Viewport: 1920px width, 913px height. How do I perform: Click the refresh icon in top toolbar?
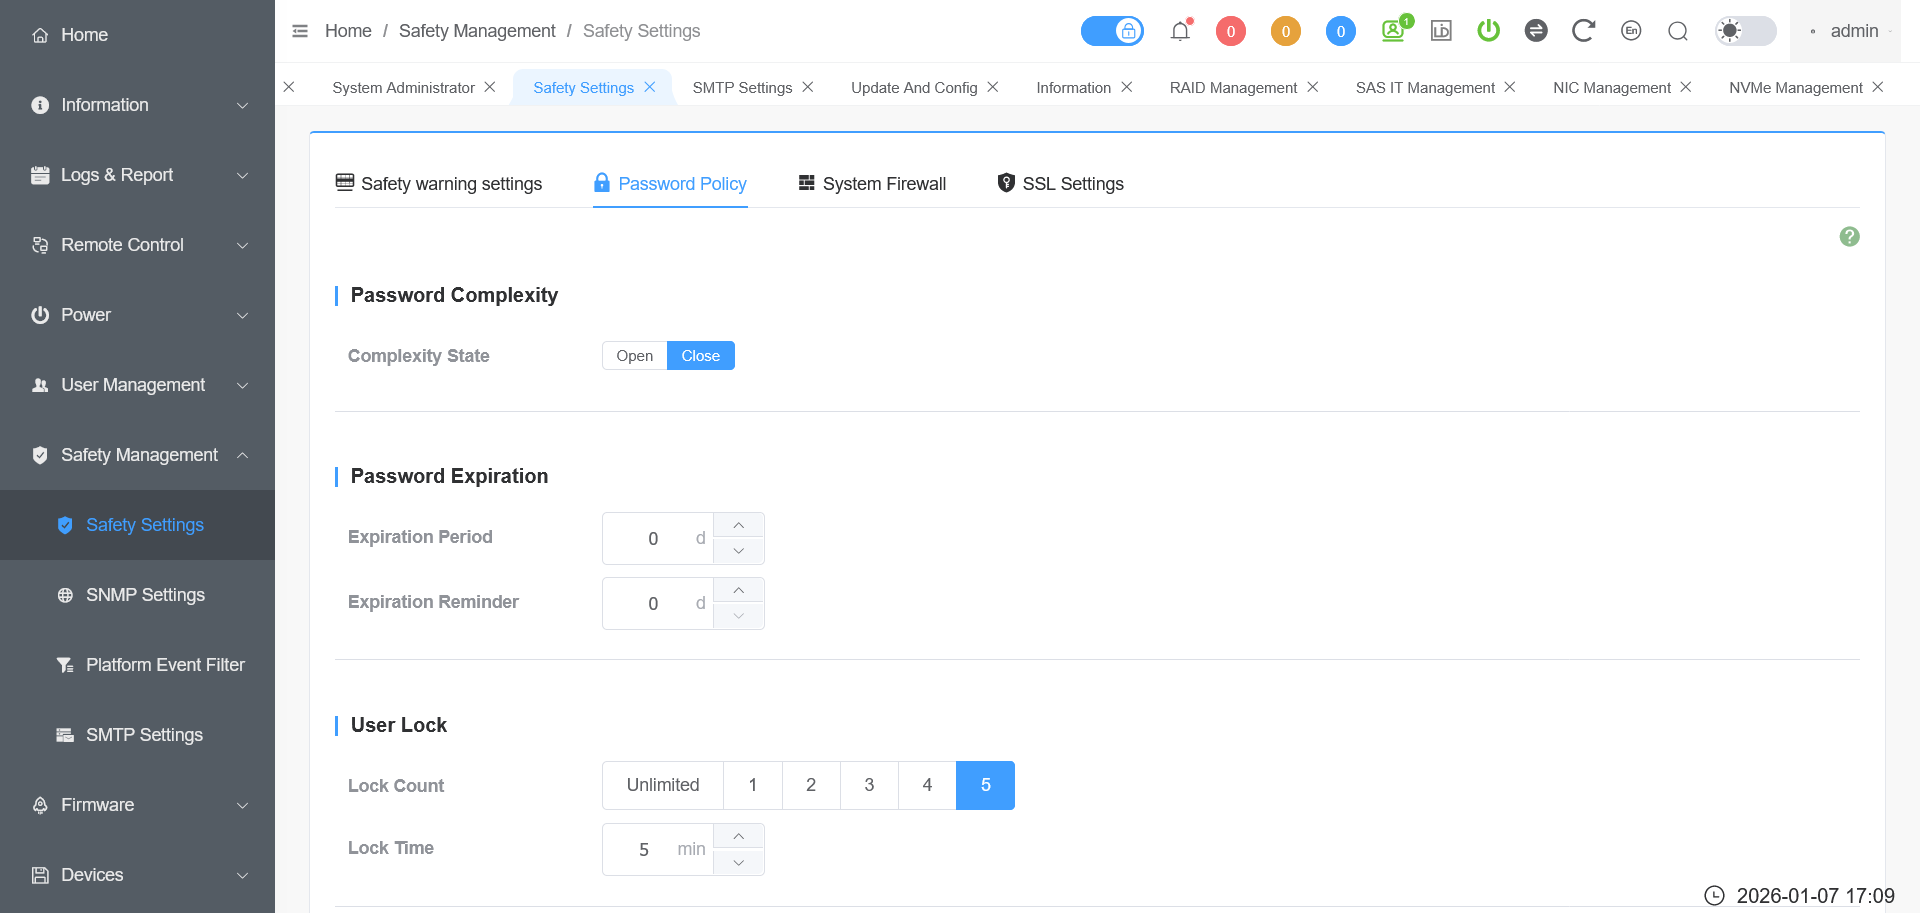coord(1582,31)
